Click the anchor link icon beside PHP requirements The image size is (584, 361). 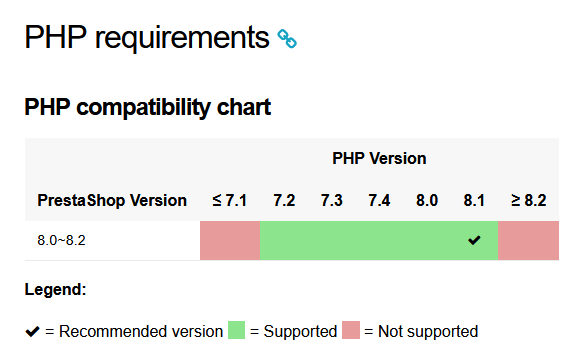pos(287,39)
